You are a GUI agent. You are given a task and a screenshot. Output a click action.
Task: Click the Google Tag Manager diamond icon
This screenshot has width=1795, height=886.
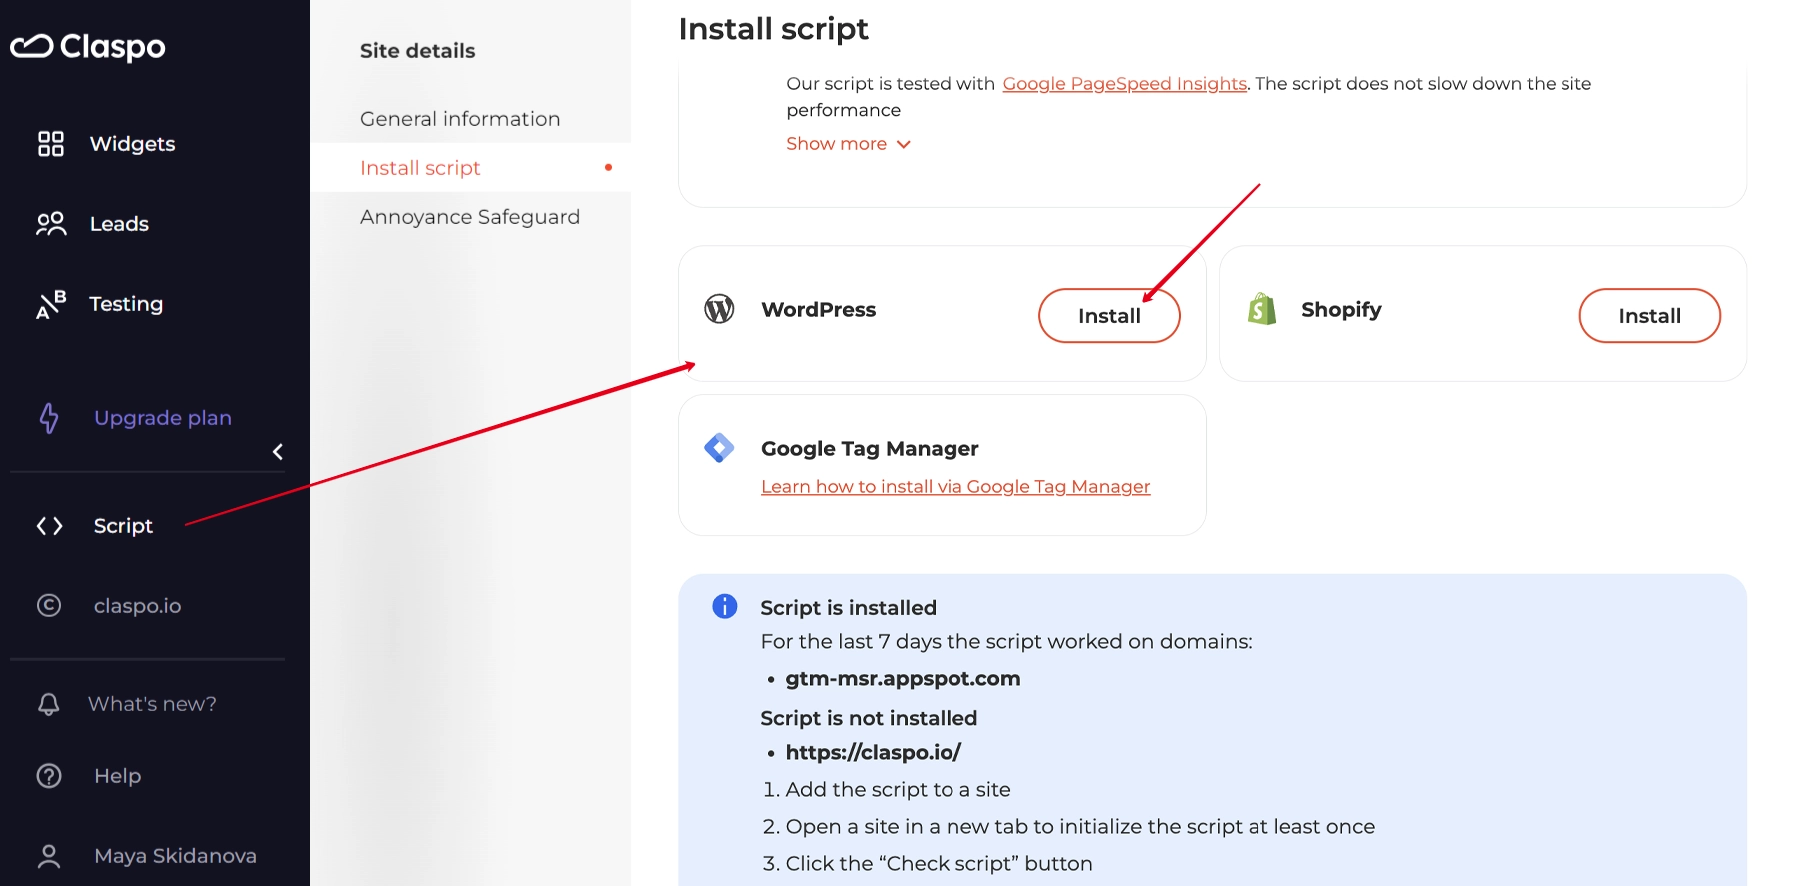719,448
